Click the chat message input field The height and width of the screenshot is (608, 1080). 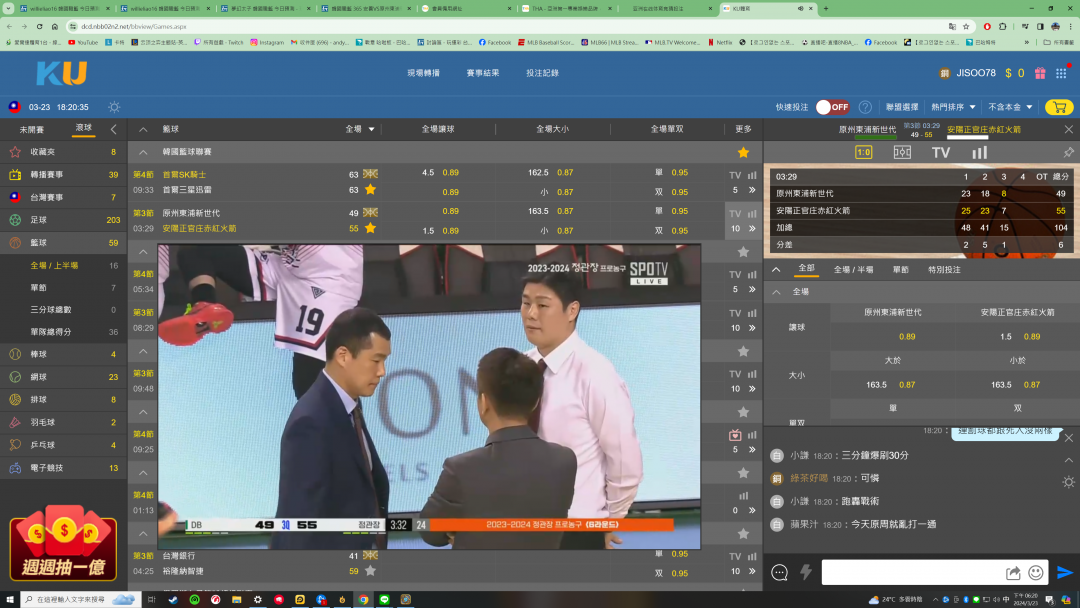911,572
